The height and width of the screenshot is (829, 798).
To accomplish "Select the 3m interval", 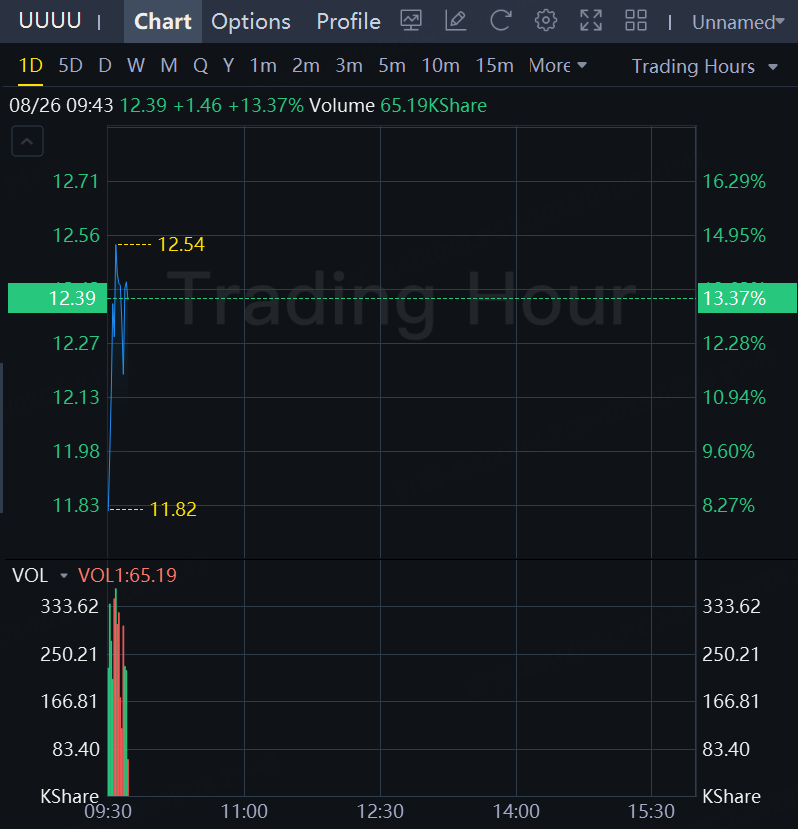I will coord(349,66).
